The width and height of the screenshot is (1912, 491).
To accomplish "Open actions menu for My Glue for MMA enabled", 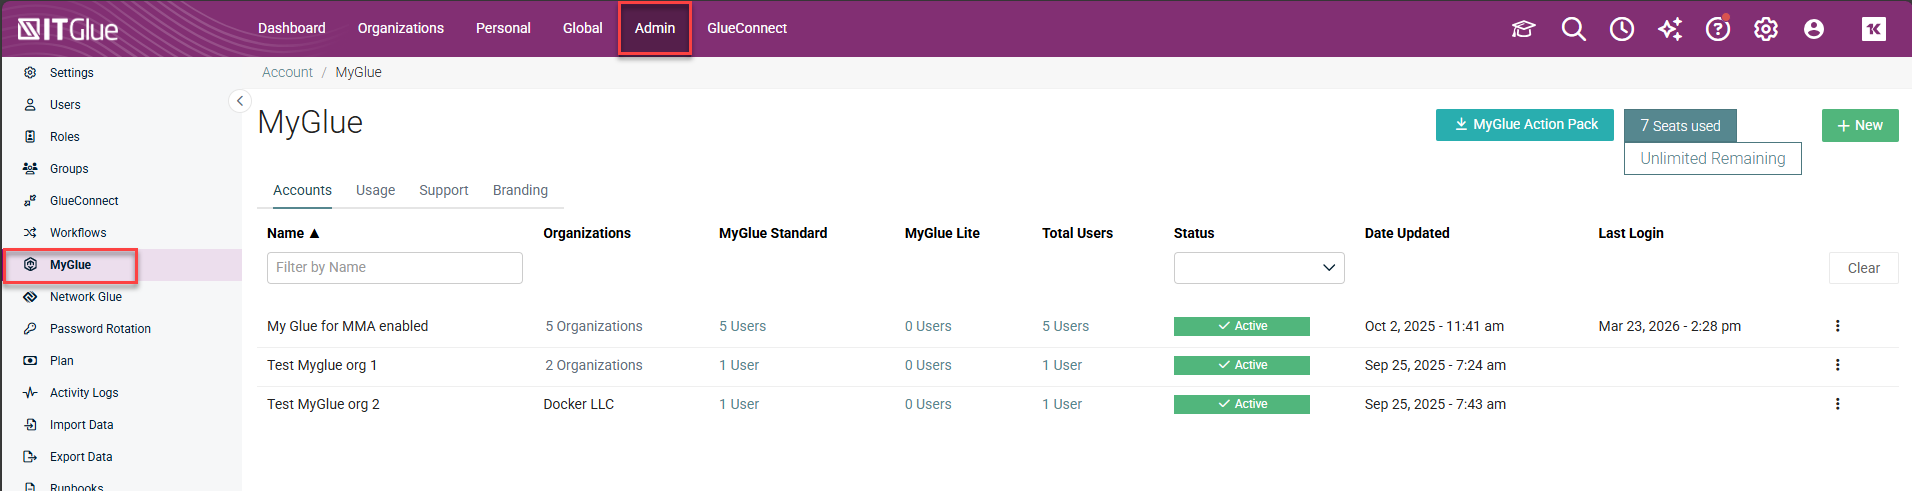I will point(1837,326).
